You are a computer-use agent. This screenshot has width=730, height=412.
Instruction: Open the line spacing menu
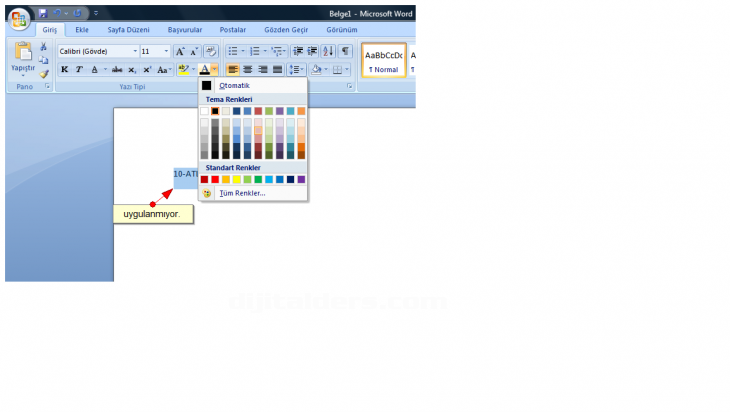(x=296, y=69)
